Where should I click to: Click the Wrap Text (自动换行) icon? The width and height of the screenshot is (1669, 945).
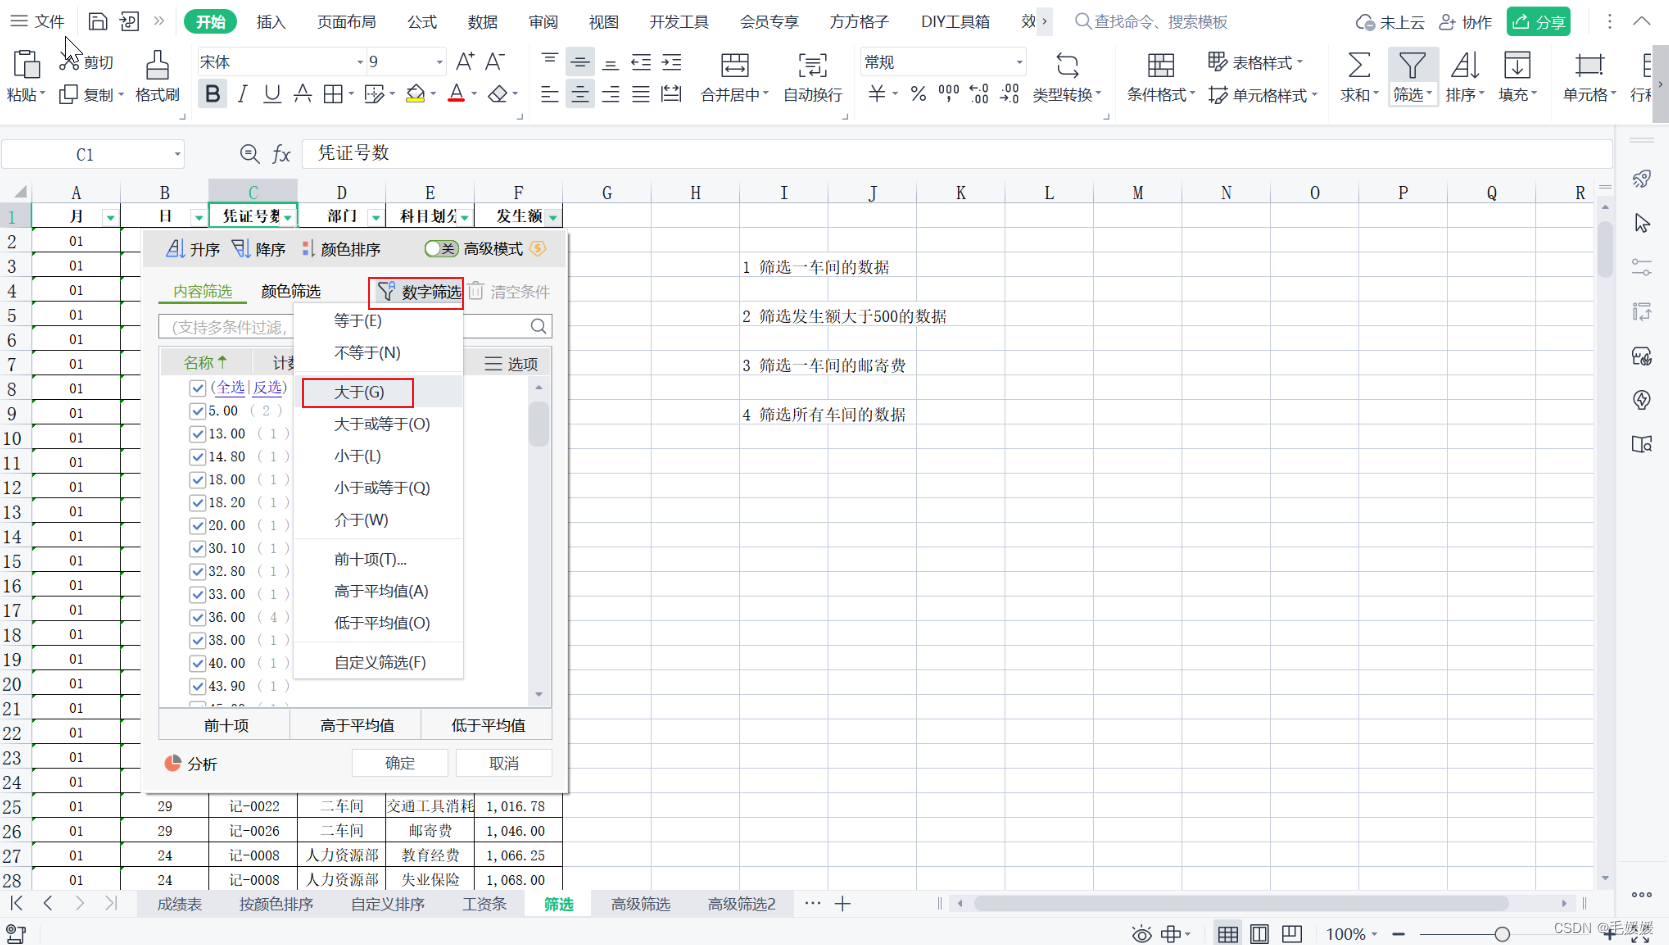coord(812,65)
